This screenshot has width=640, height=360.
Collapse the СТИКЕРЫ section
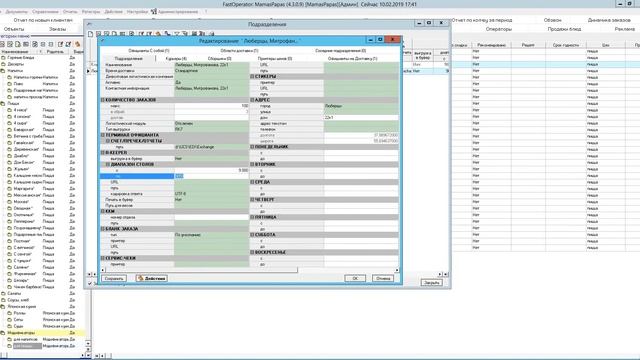coord(252,76)
